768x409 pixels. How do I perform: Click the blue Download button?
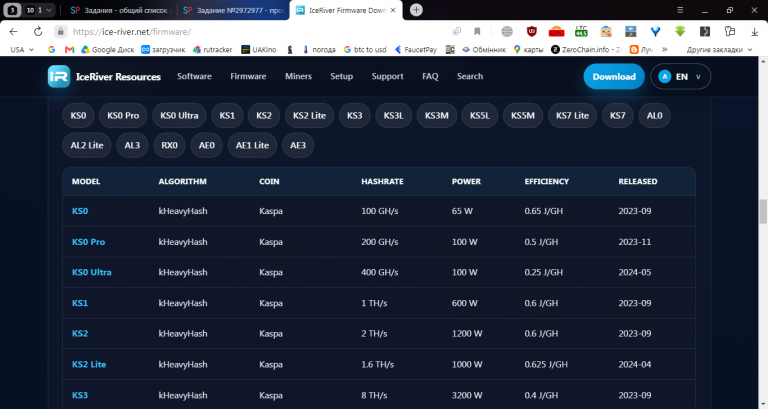point(614,76)
